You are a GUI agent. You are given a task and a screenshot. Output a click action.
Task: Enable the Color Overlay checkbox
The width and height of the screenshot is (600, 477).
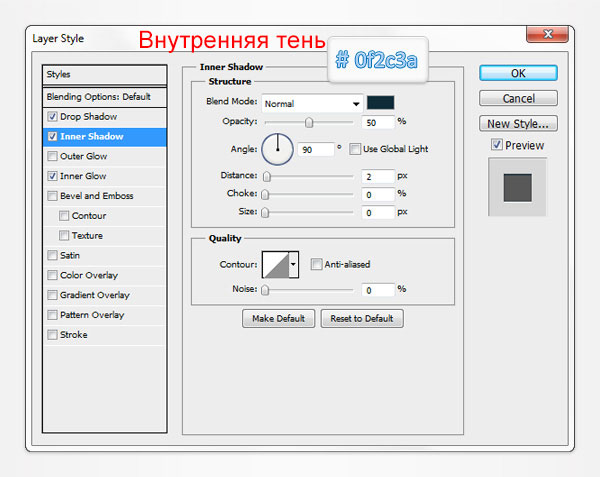(52, 275)
